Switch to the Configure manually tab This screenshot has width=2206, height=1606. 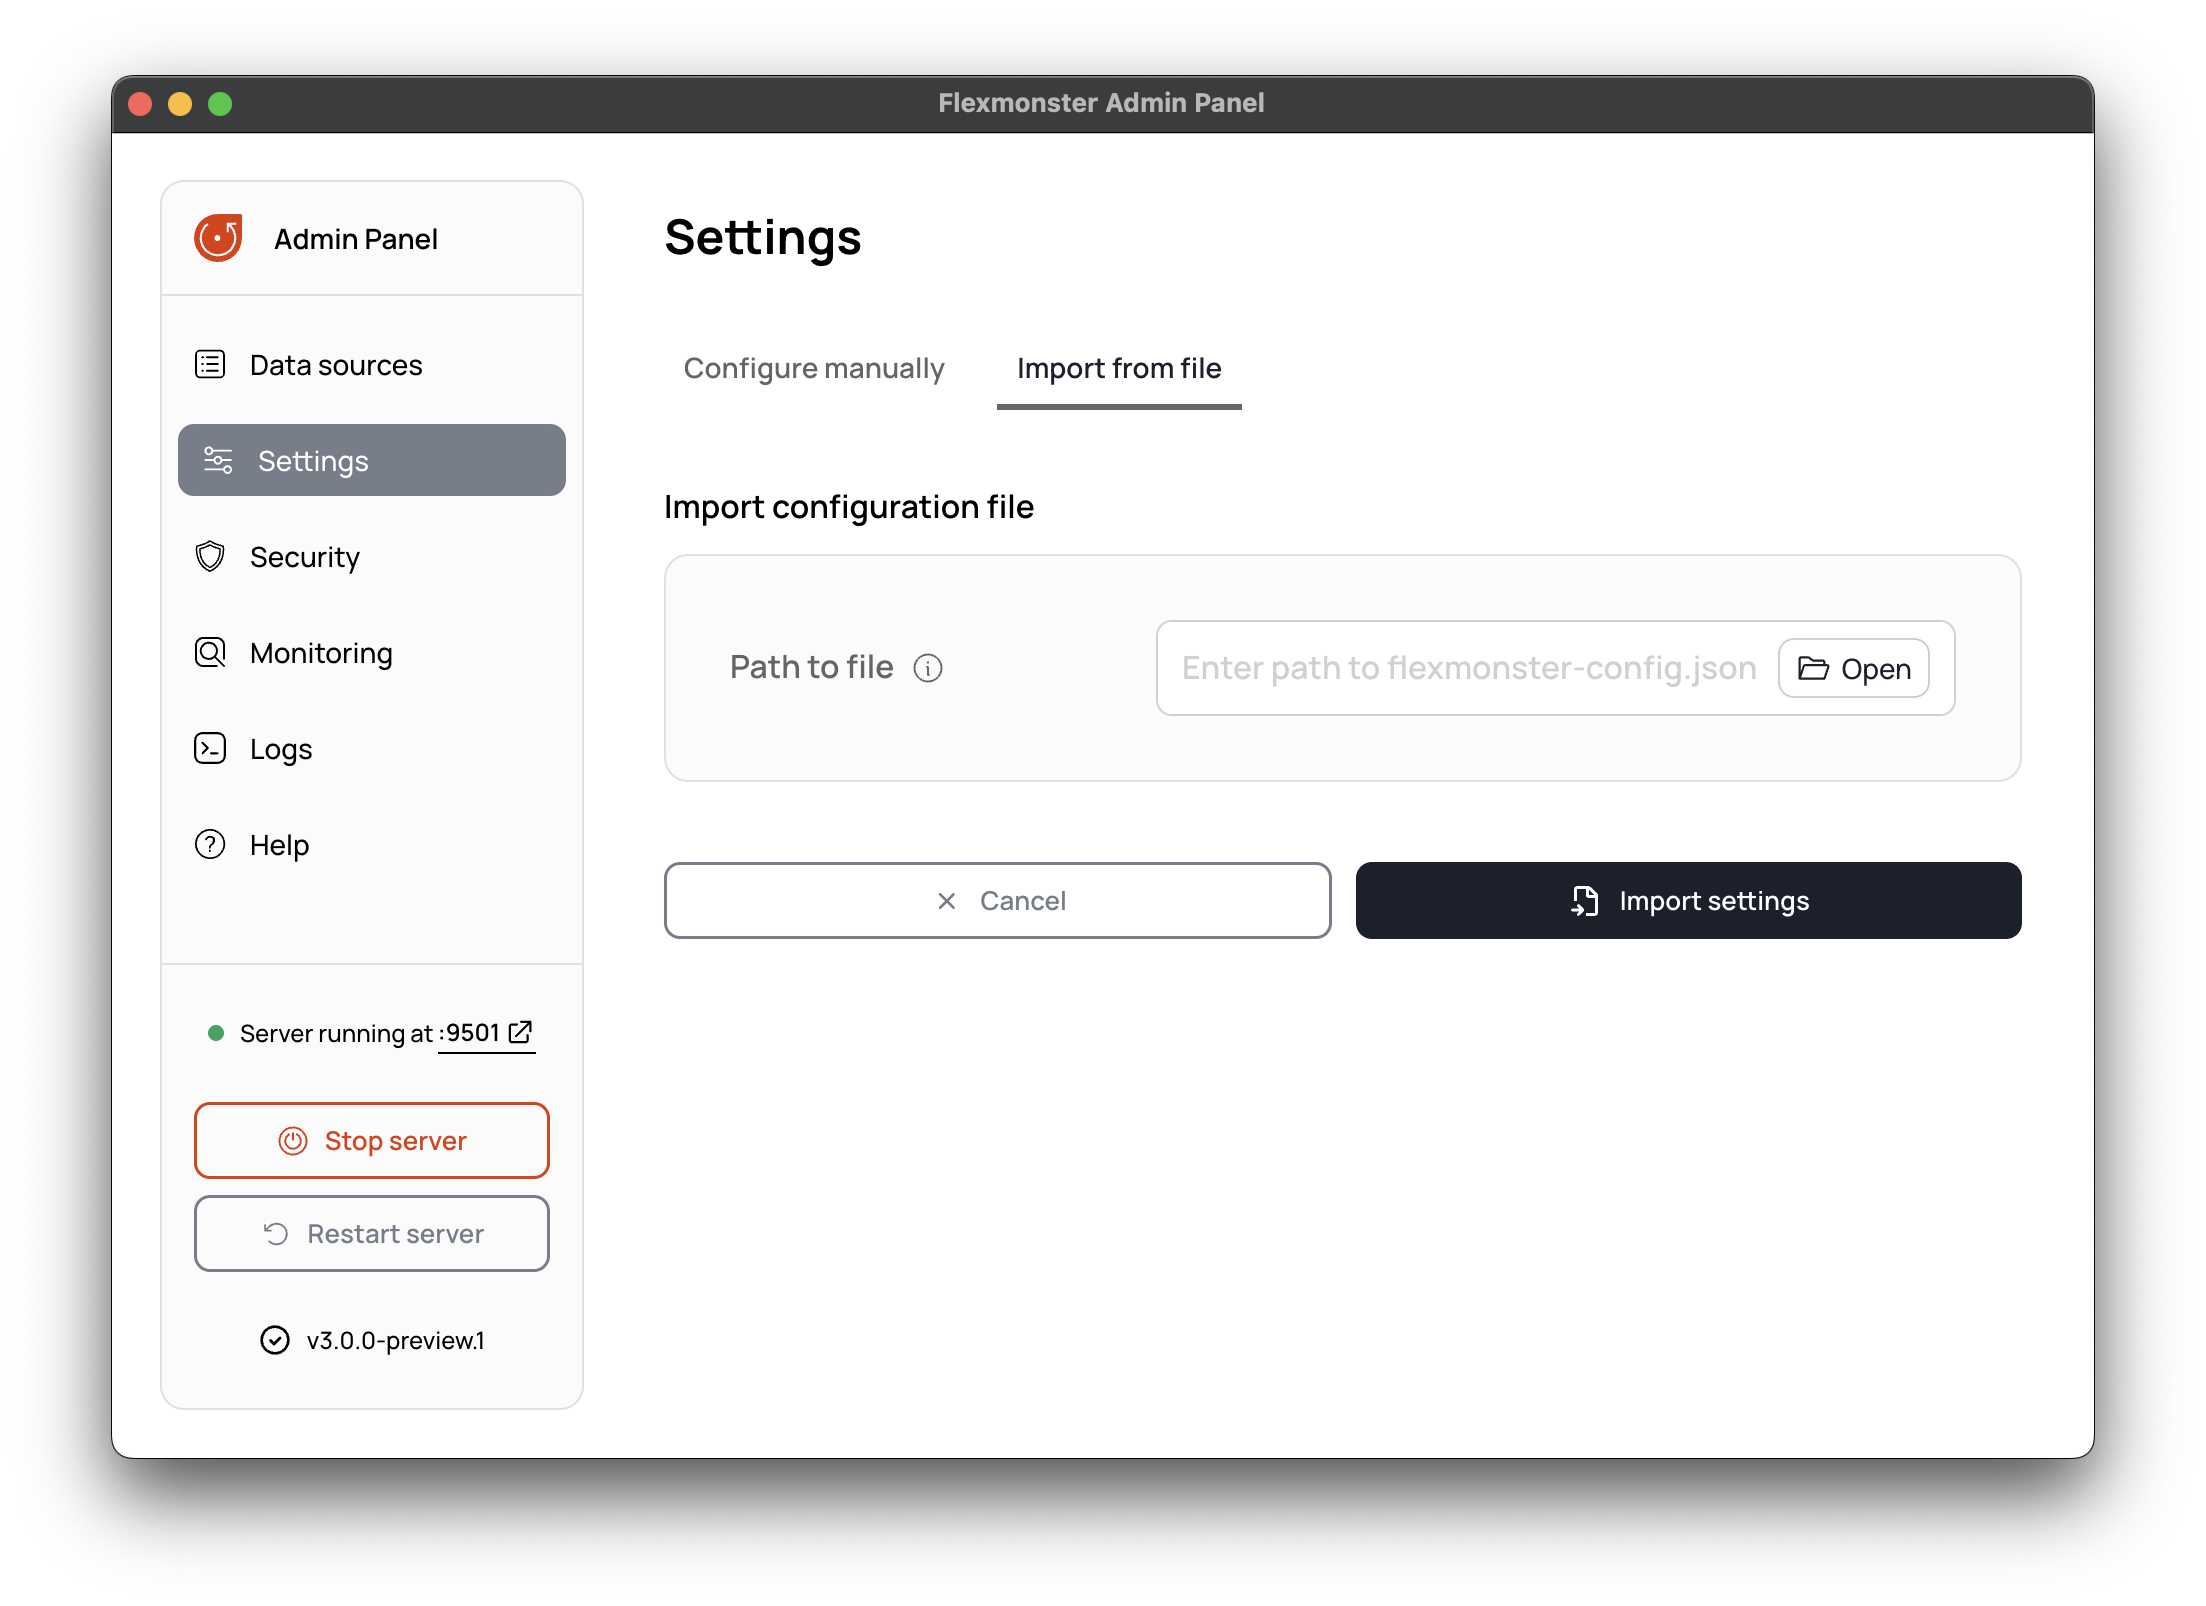click(x=814, y=368)
